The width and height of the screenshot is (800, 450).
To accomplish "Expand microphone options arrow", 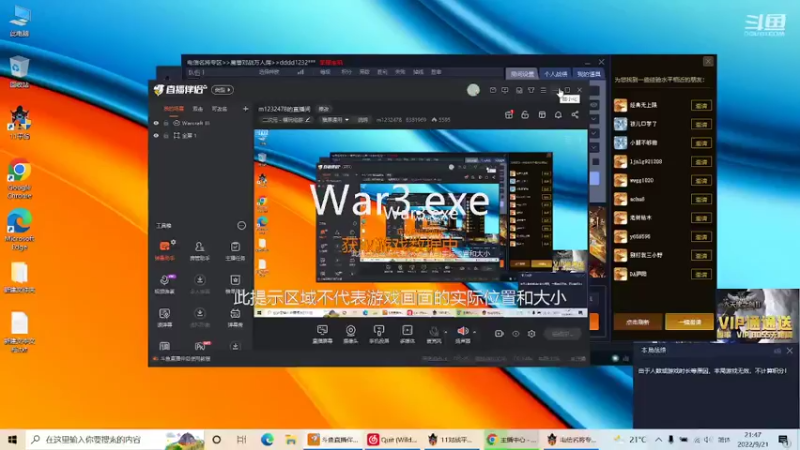I will (446, 332).
